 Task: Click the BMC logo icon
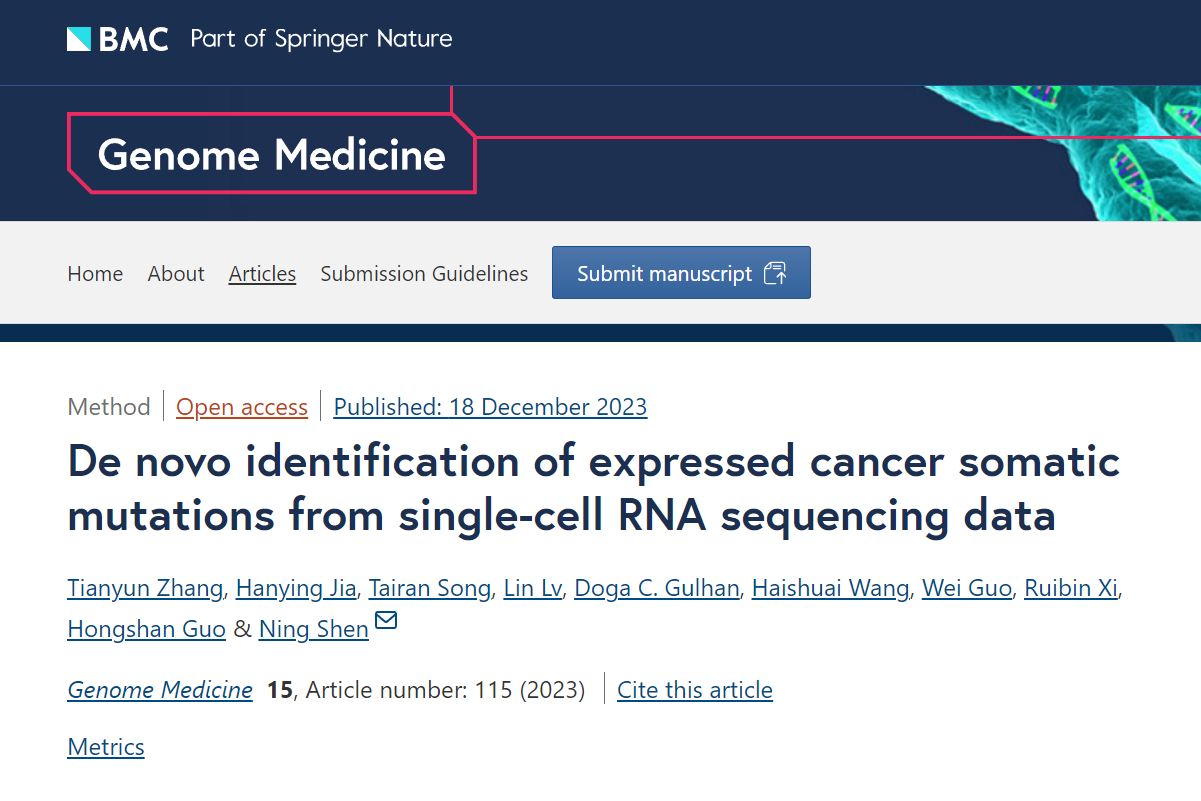click(x=79, y=39)
